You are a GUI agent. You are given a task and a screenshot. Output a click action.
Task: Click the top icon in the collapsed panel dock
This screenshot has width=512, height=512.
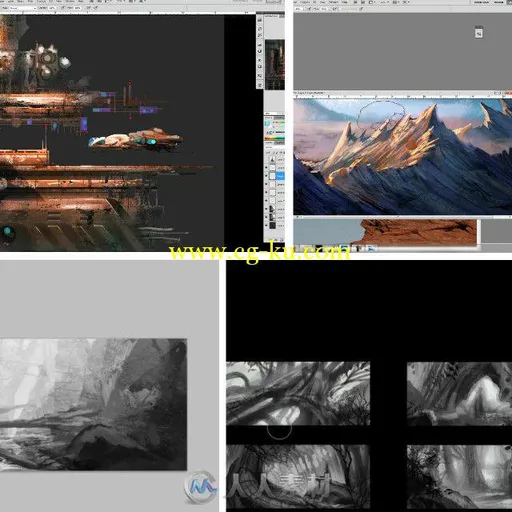(260, 21)
